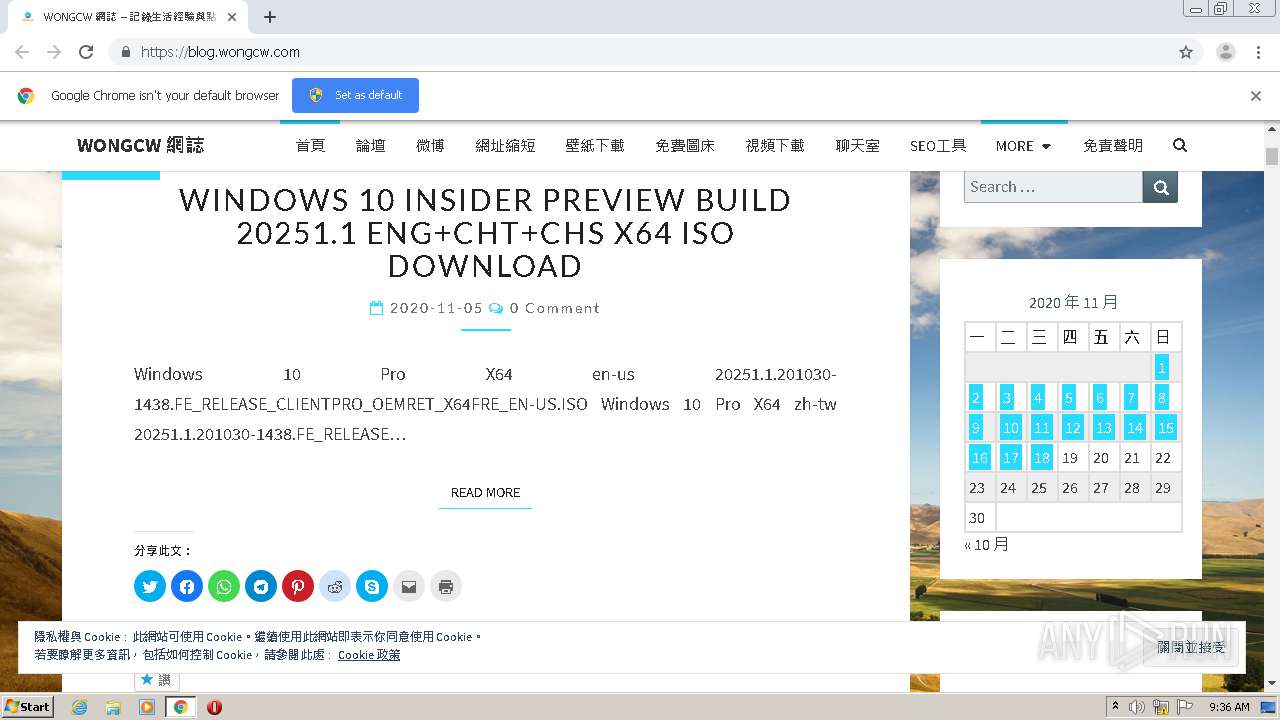Image resolution: width=1280 pixels, height=720 pixels.
Task: View site security lock info
Action: point(125,52)
